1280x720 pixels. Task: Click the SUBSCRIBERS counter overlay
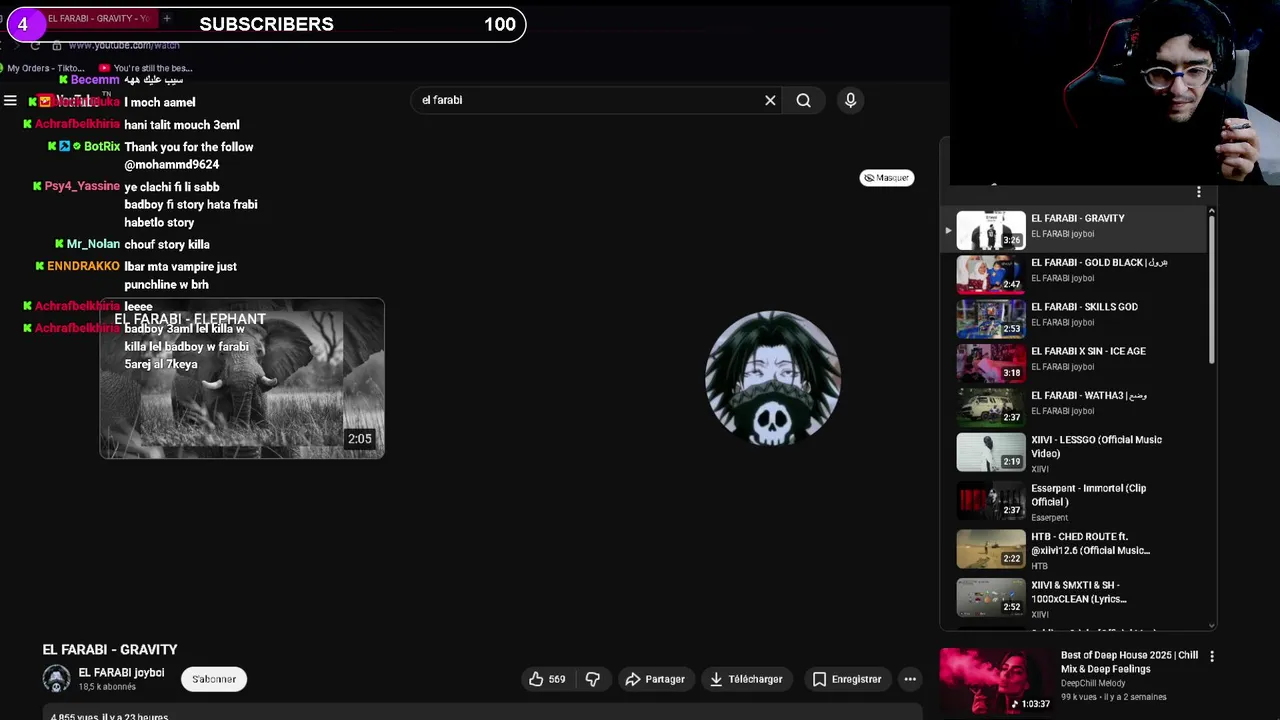[266, 24]
